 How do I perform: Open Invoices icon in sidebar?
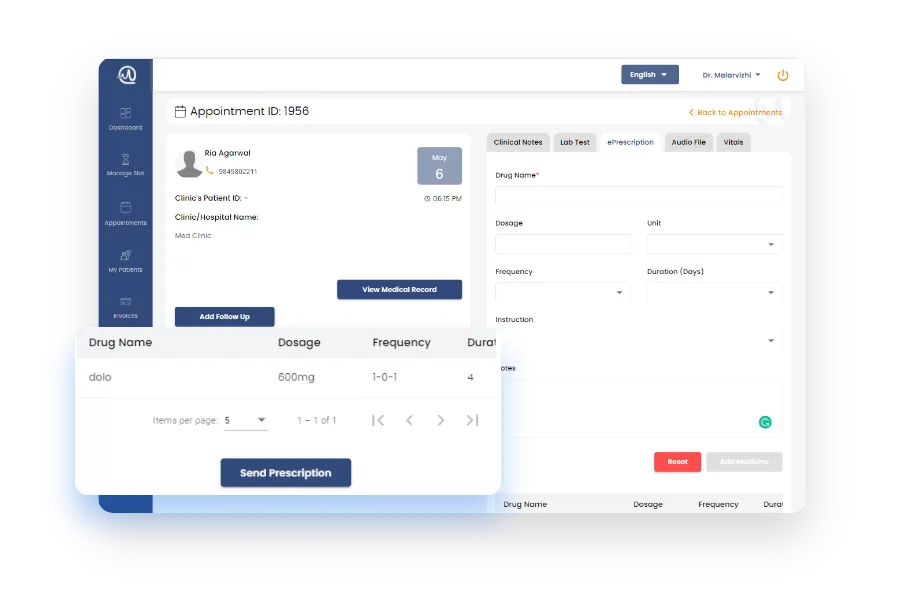pyautogui.click(x=125, y=302)
